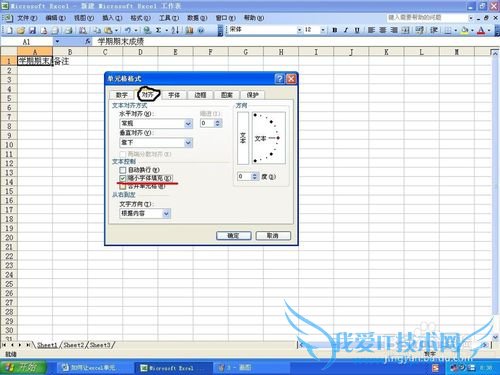Screen dimensions: 500x375
Task: Adjust the 缩进 indent spinner arrows
Action: [217, 123]
